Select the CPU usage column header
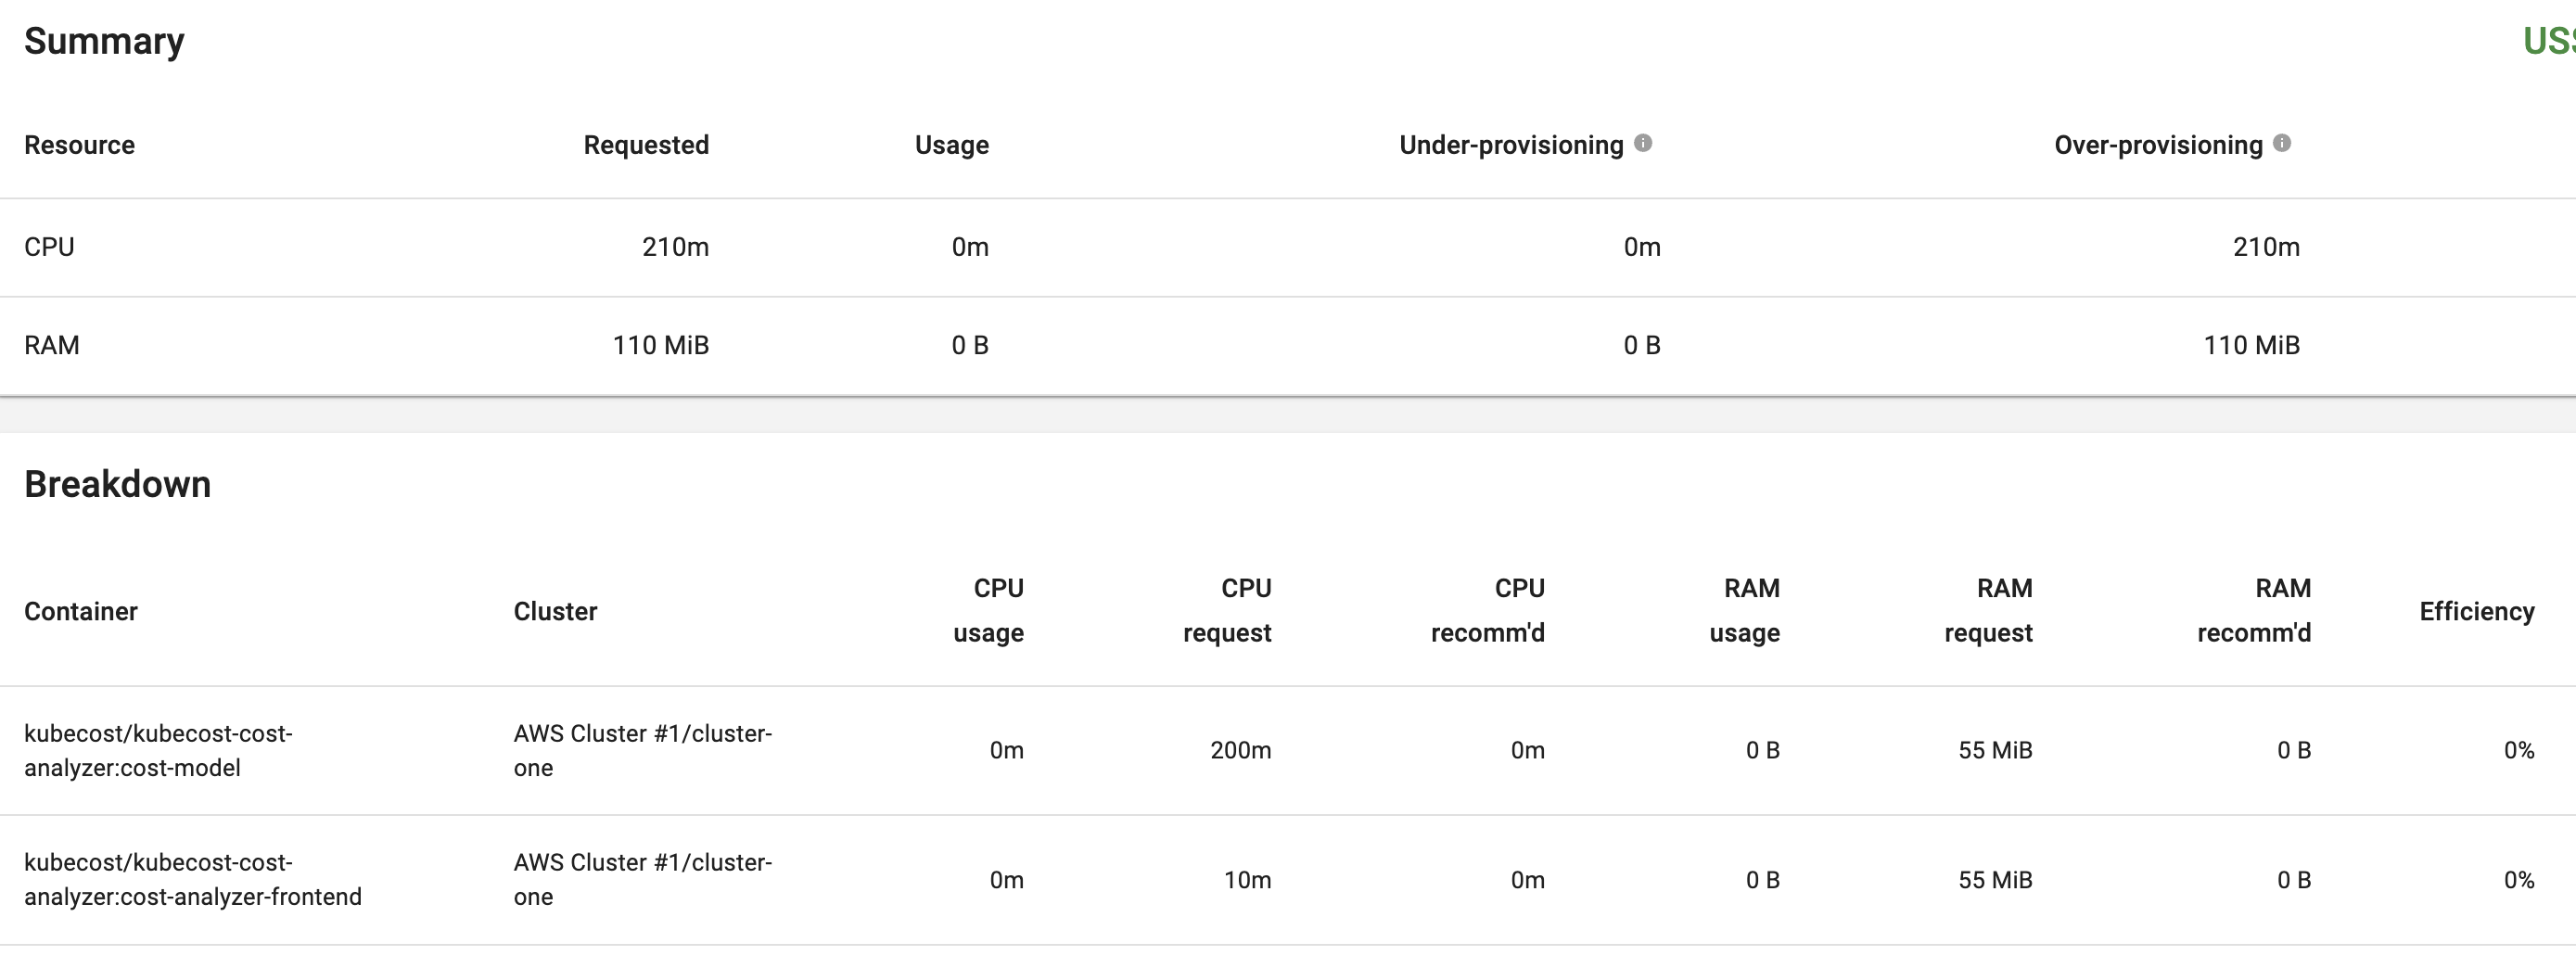This screenshot has height=968, width=2576. (x=997, y=610)
